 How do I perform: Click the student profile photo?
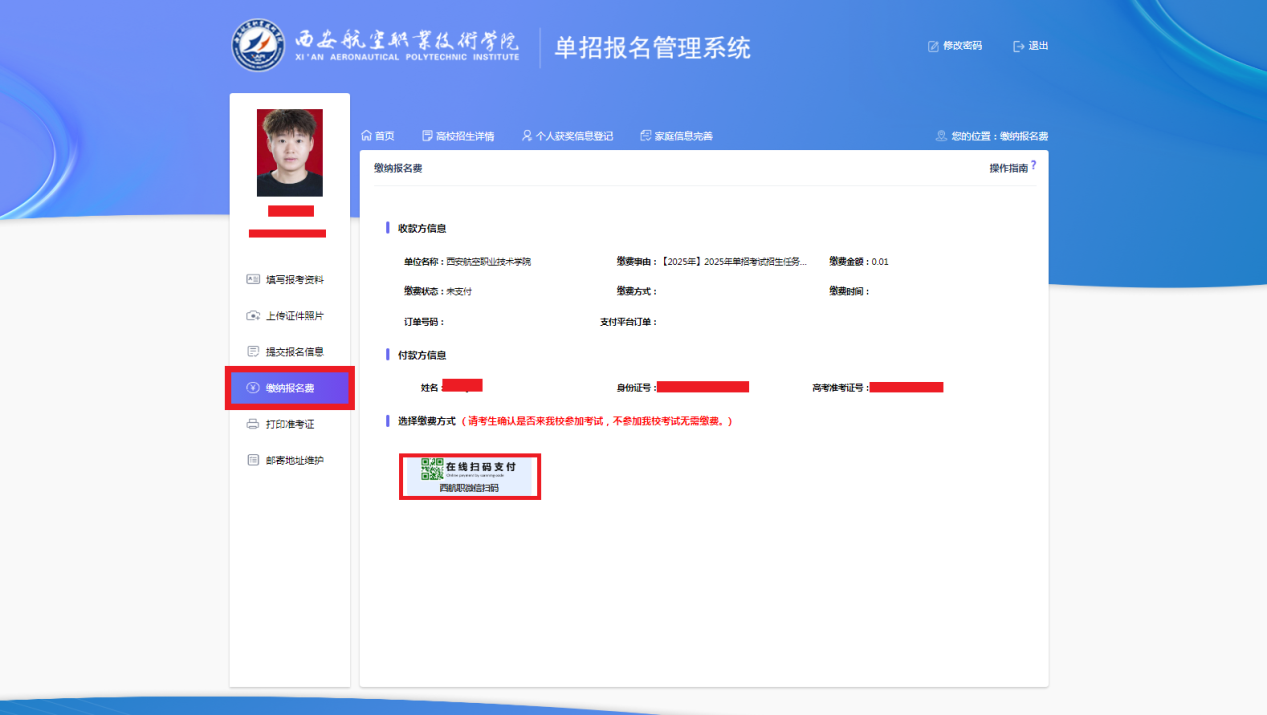click(290, 152)
